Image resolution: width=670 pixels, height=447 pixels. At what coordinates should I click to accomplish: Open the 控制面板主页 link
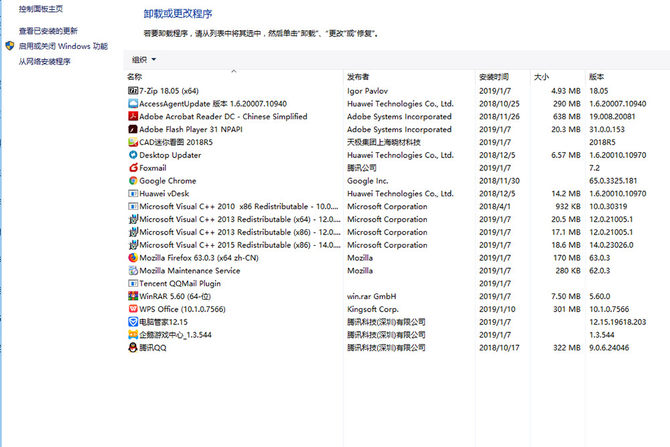point(41,9)
